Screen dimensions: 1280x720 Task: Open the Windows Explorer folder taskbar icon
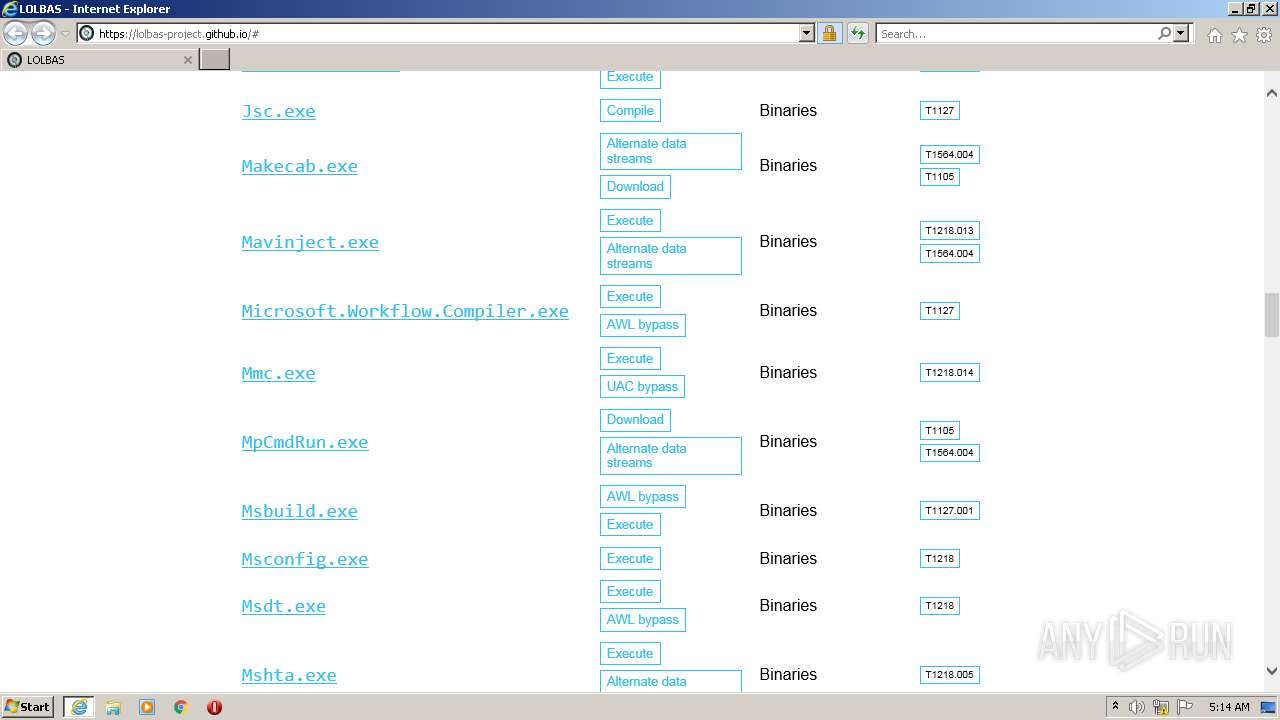pos(113,707)
